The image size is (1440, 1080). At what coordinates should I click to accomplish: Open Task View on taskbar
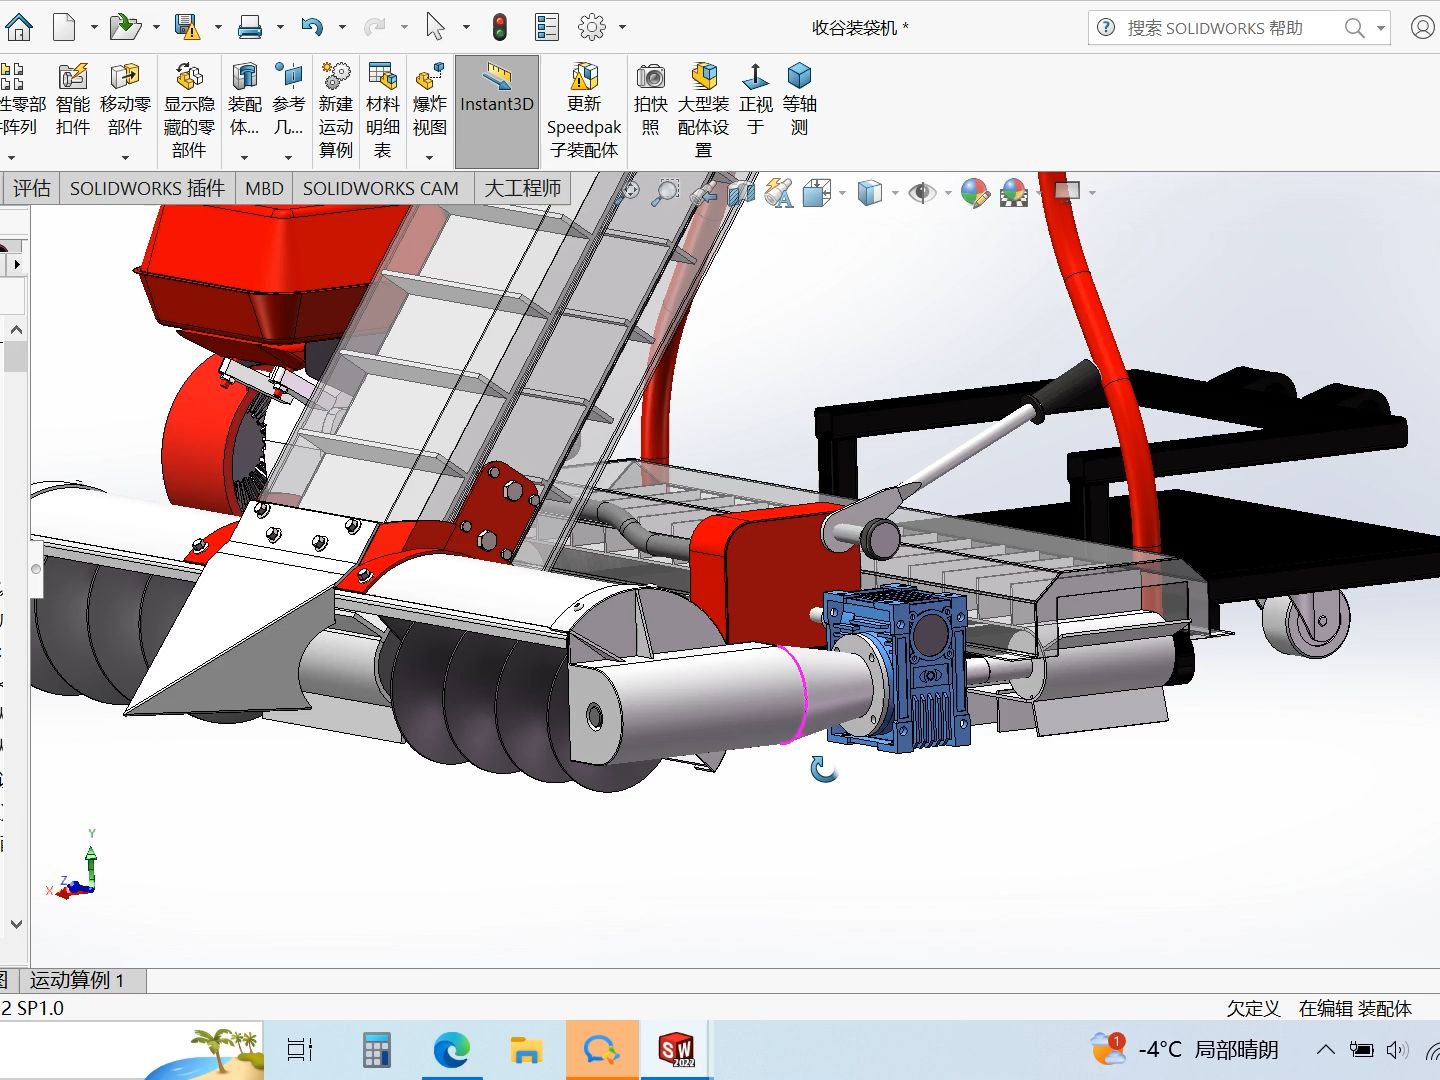coord(300,1050)
